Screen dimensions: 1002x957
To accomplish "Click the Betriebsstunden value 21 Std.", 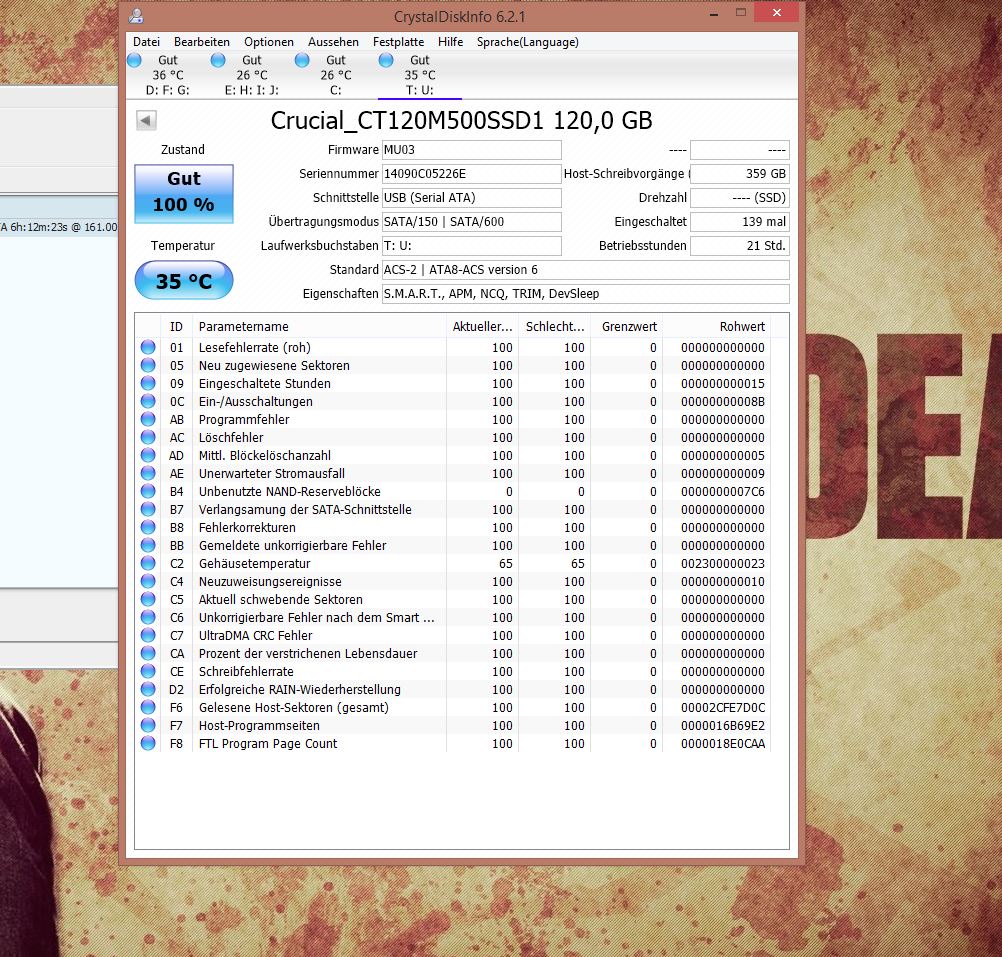I will [x=740, y=246].
